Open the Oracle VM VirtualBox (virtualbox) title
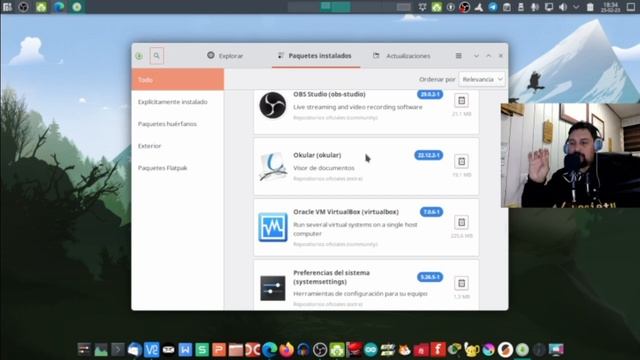The width and height of the screenshot is (640, 360). tap(346, 212)
